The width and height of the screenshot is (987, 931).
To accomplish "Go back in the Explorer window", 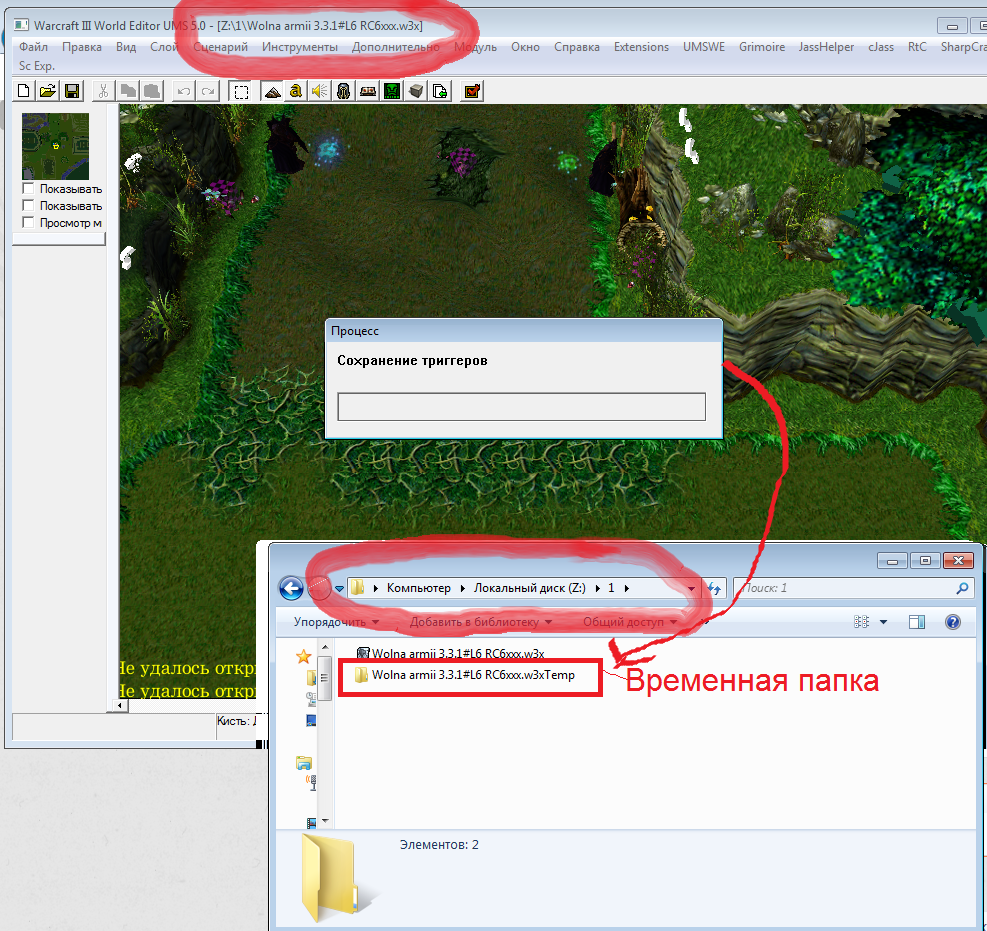I will (x=291, y=589).
